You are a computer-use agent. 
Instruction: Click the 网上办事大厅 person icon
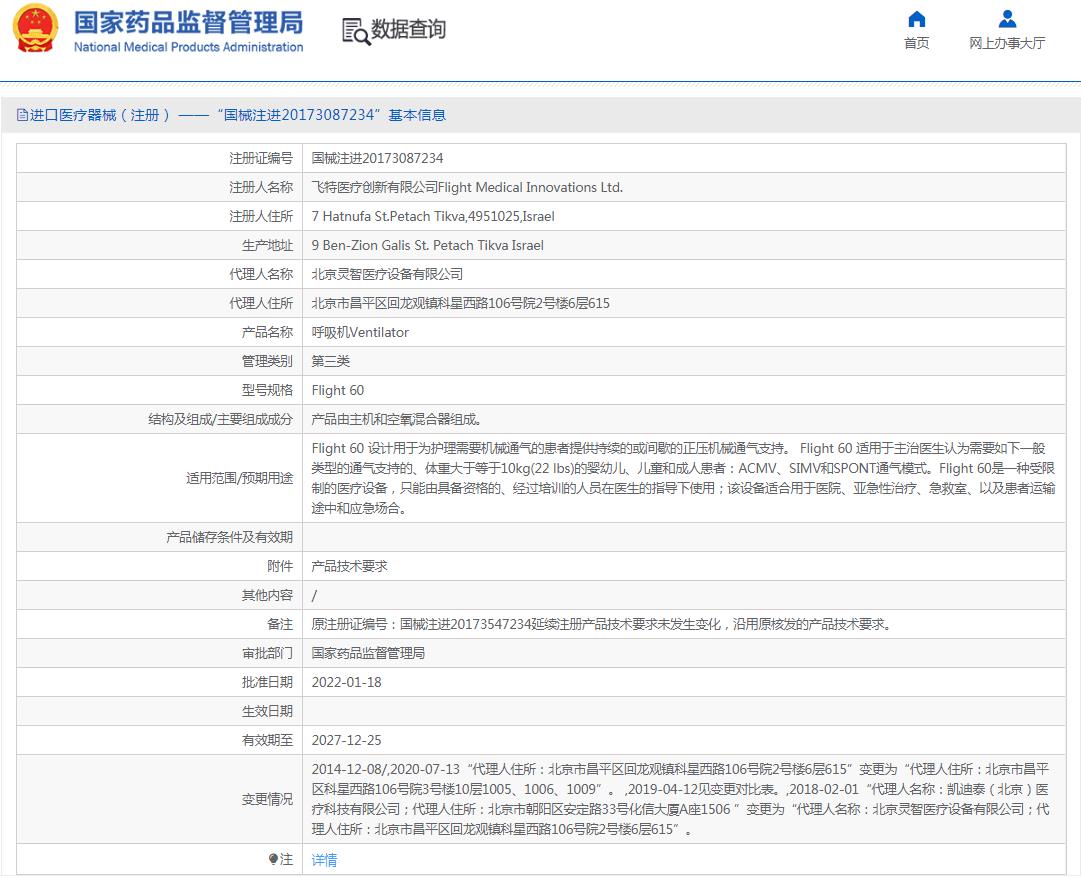(x=1007, y=19)
